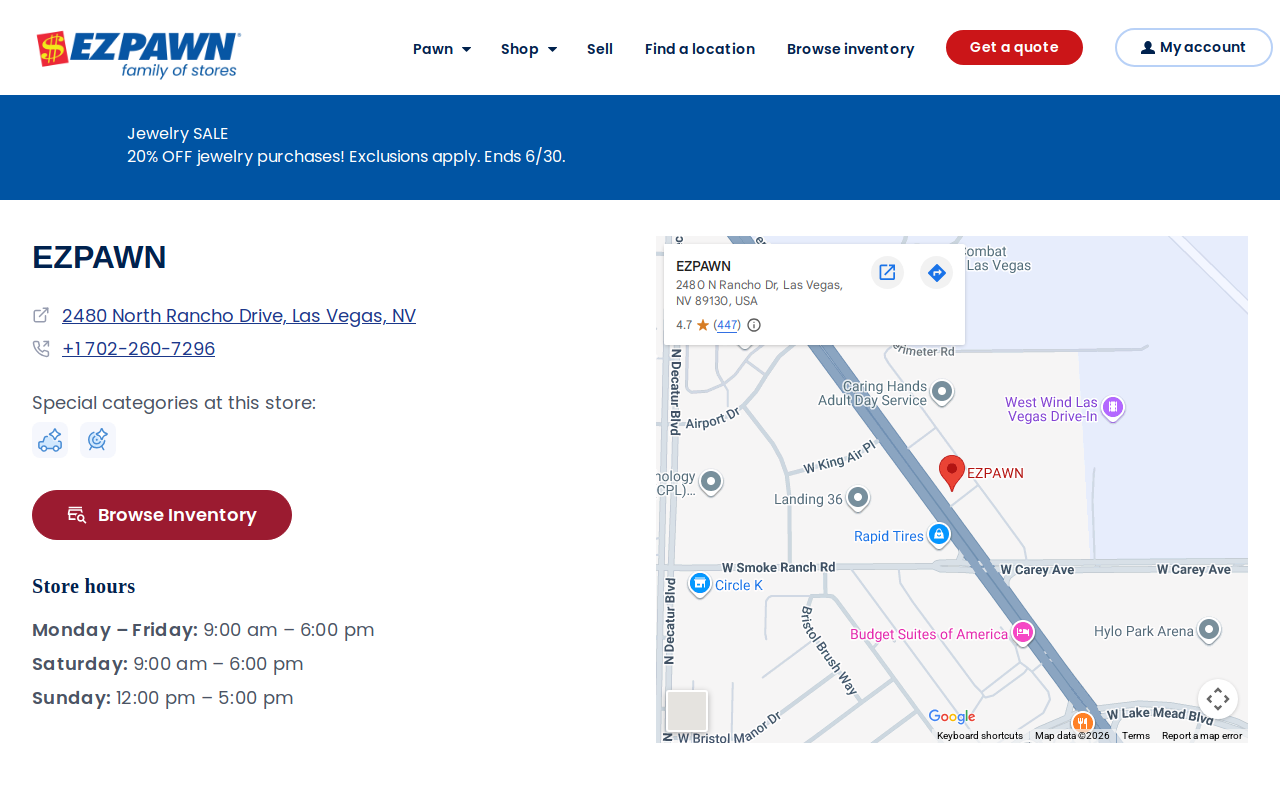Open the map Terms link

point(1136,736)
